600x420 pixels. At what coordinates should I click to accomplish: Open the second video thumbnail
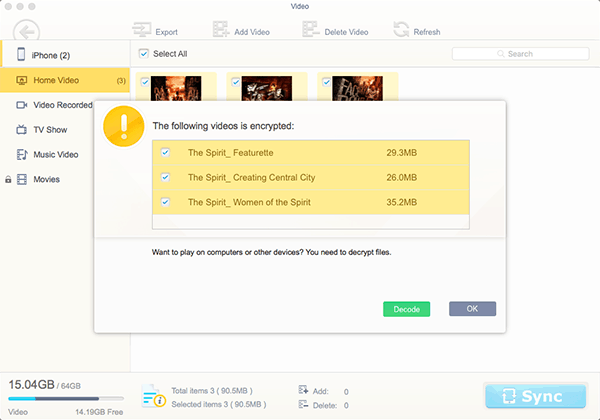coord(267,88)
